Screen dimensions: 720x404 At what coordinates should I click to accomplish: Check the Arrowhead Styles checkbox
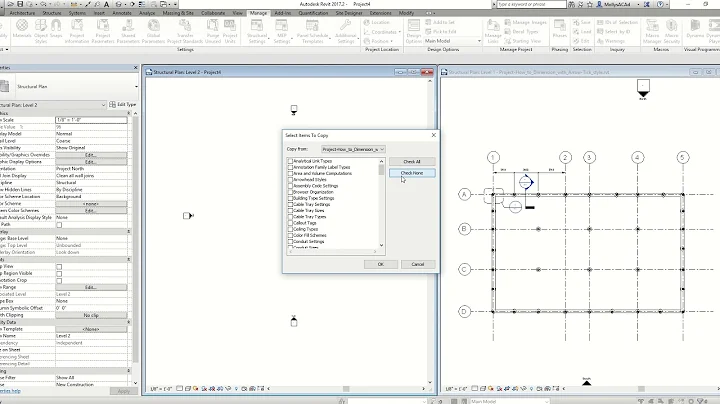click(x=290, y=180)
